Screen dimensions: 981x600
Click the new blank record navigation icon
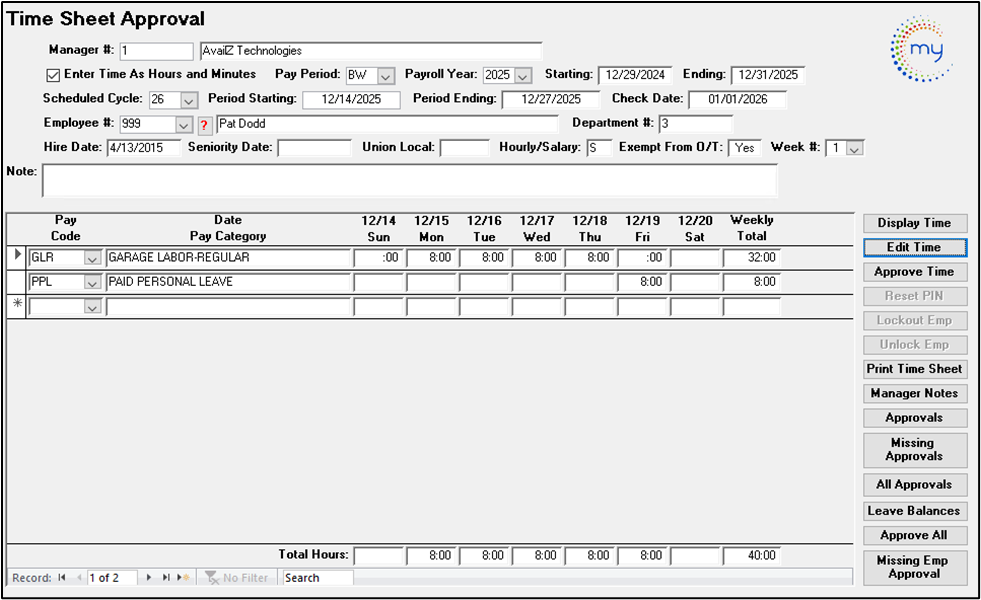(x=182, y=578)
